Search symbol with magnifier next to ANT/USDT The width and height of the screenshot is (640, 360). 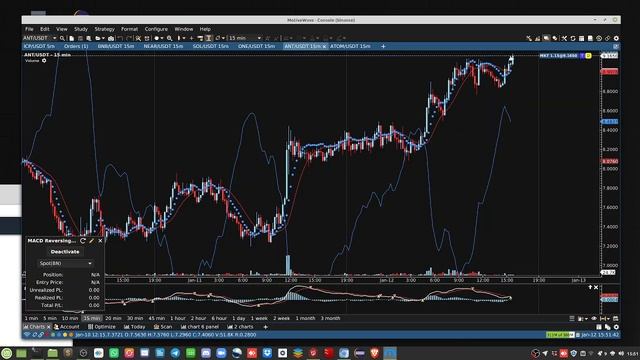(62, 38)
